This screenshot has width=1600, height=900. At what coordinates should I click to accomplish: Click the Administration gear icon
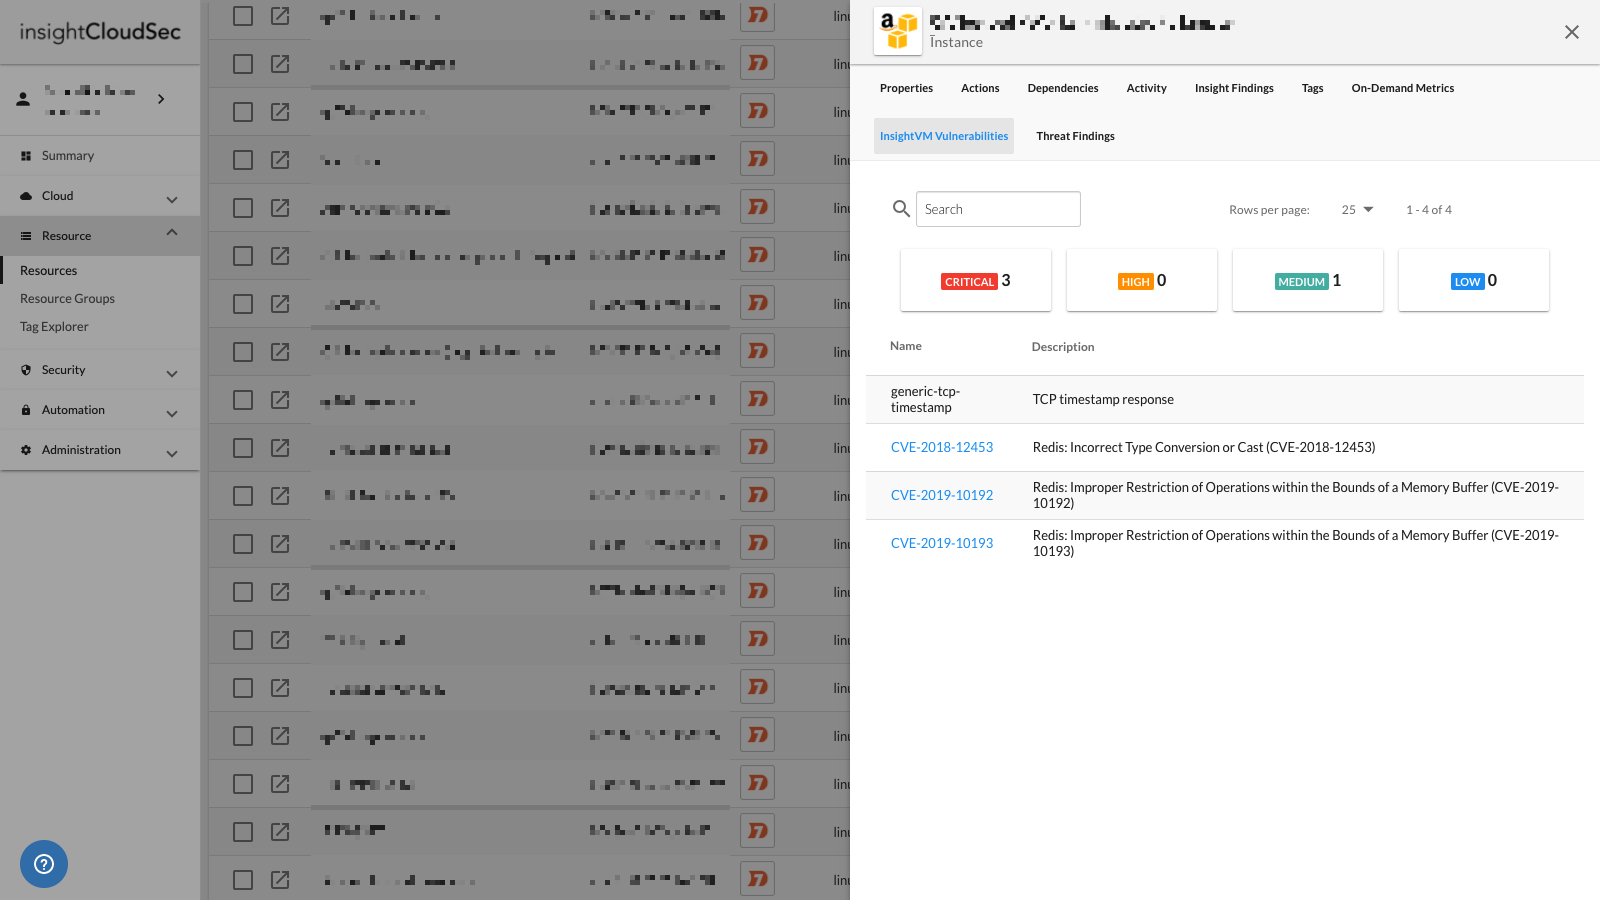tap(26, 450)
